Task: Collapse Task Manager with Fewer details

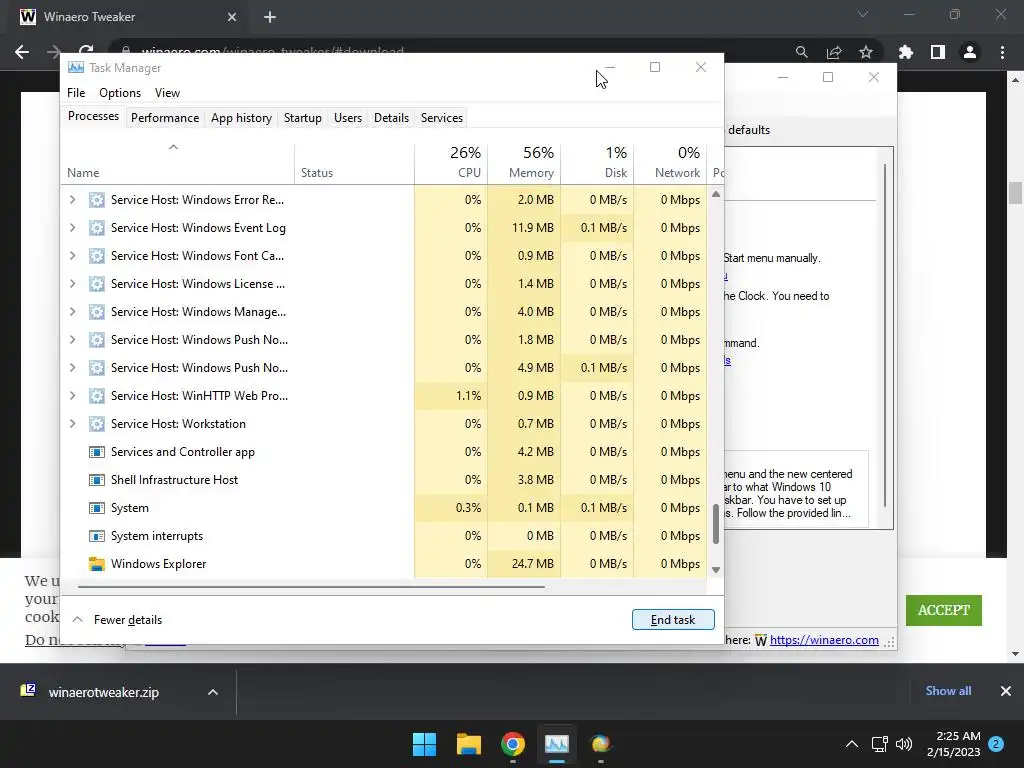Action: [117, 620]
